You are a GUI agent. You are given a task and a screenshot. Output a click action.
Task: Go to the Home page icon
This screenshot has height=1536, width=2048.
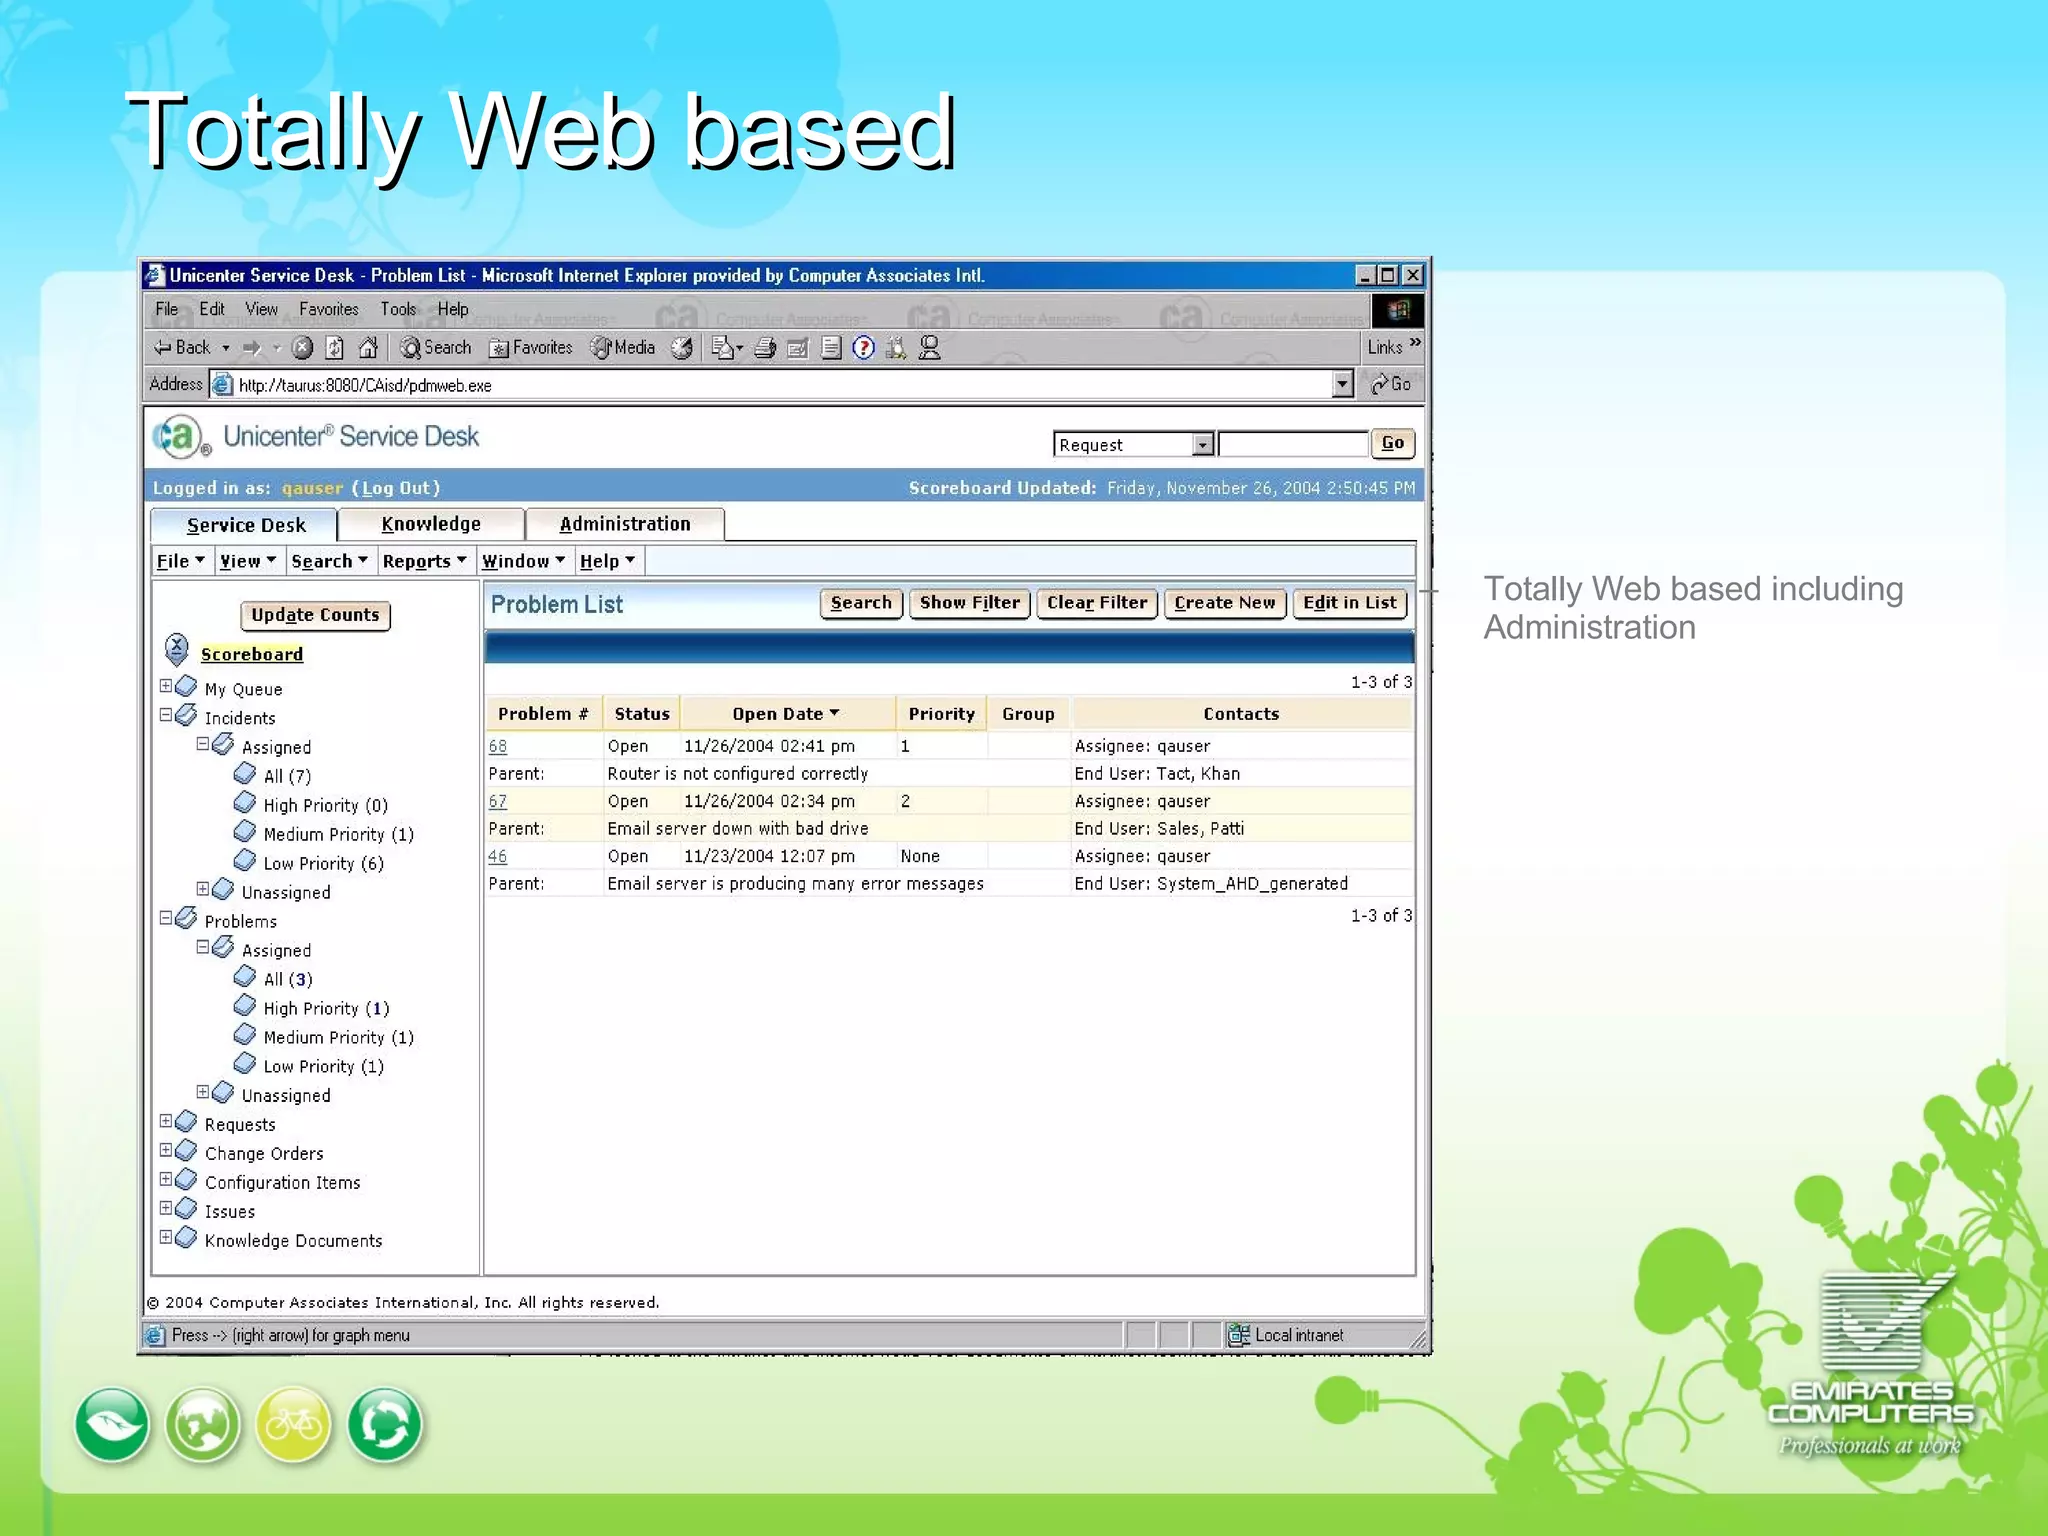(368, 347)
